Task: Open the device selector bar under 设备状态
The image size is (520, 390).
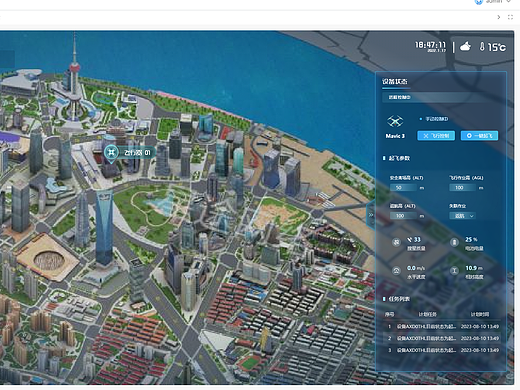Action: tap(440, 97)
